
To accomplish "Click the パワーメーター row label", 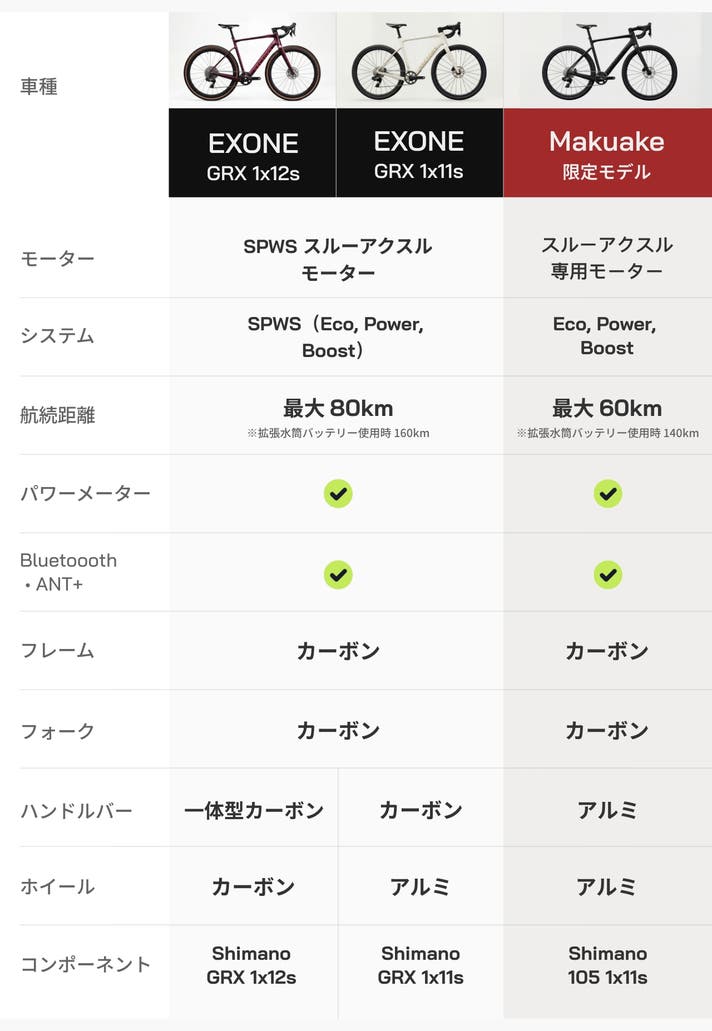I will point(86,494).
